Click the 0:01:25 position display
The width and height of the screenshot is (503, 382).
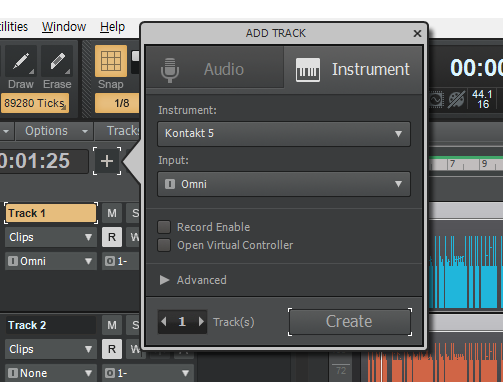pos(43,161)
